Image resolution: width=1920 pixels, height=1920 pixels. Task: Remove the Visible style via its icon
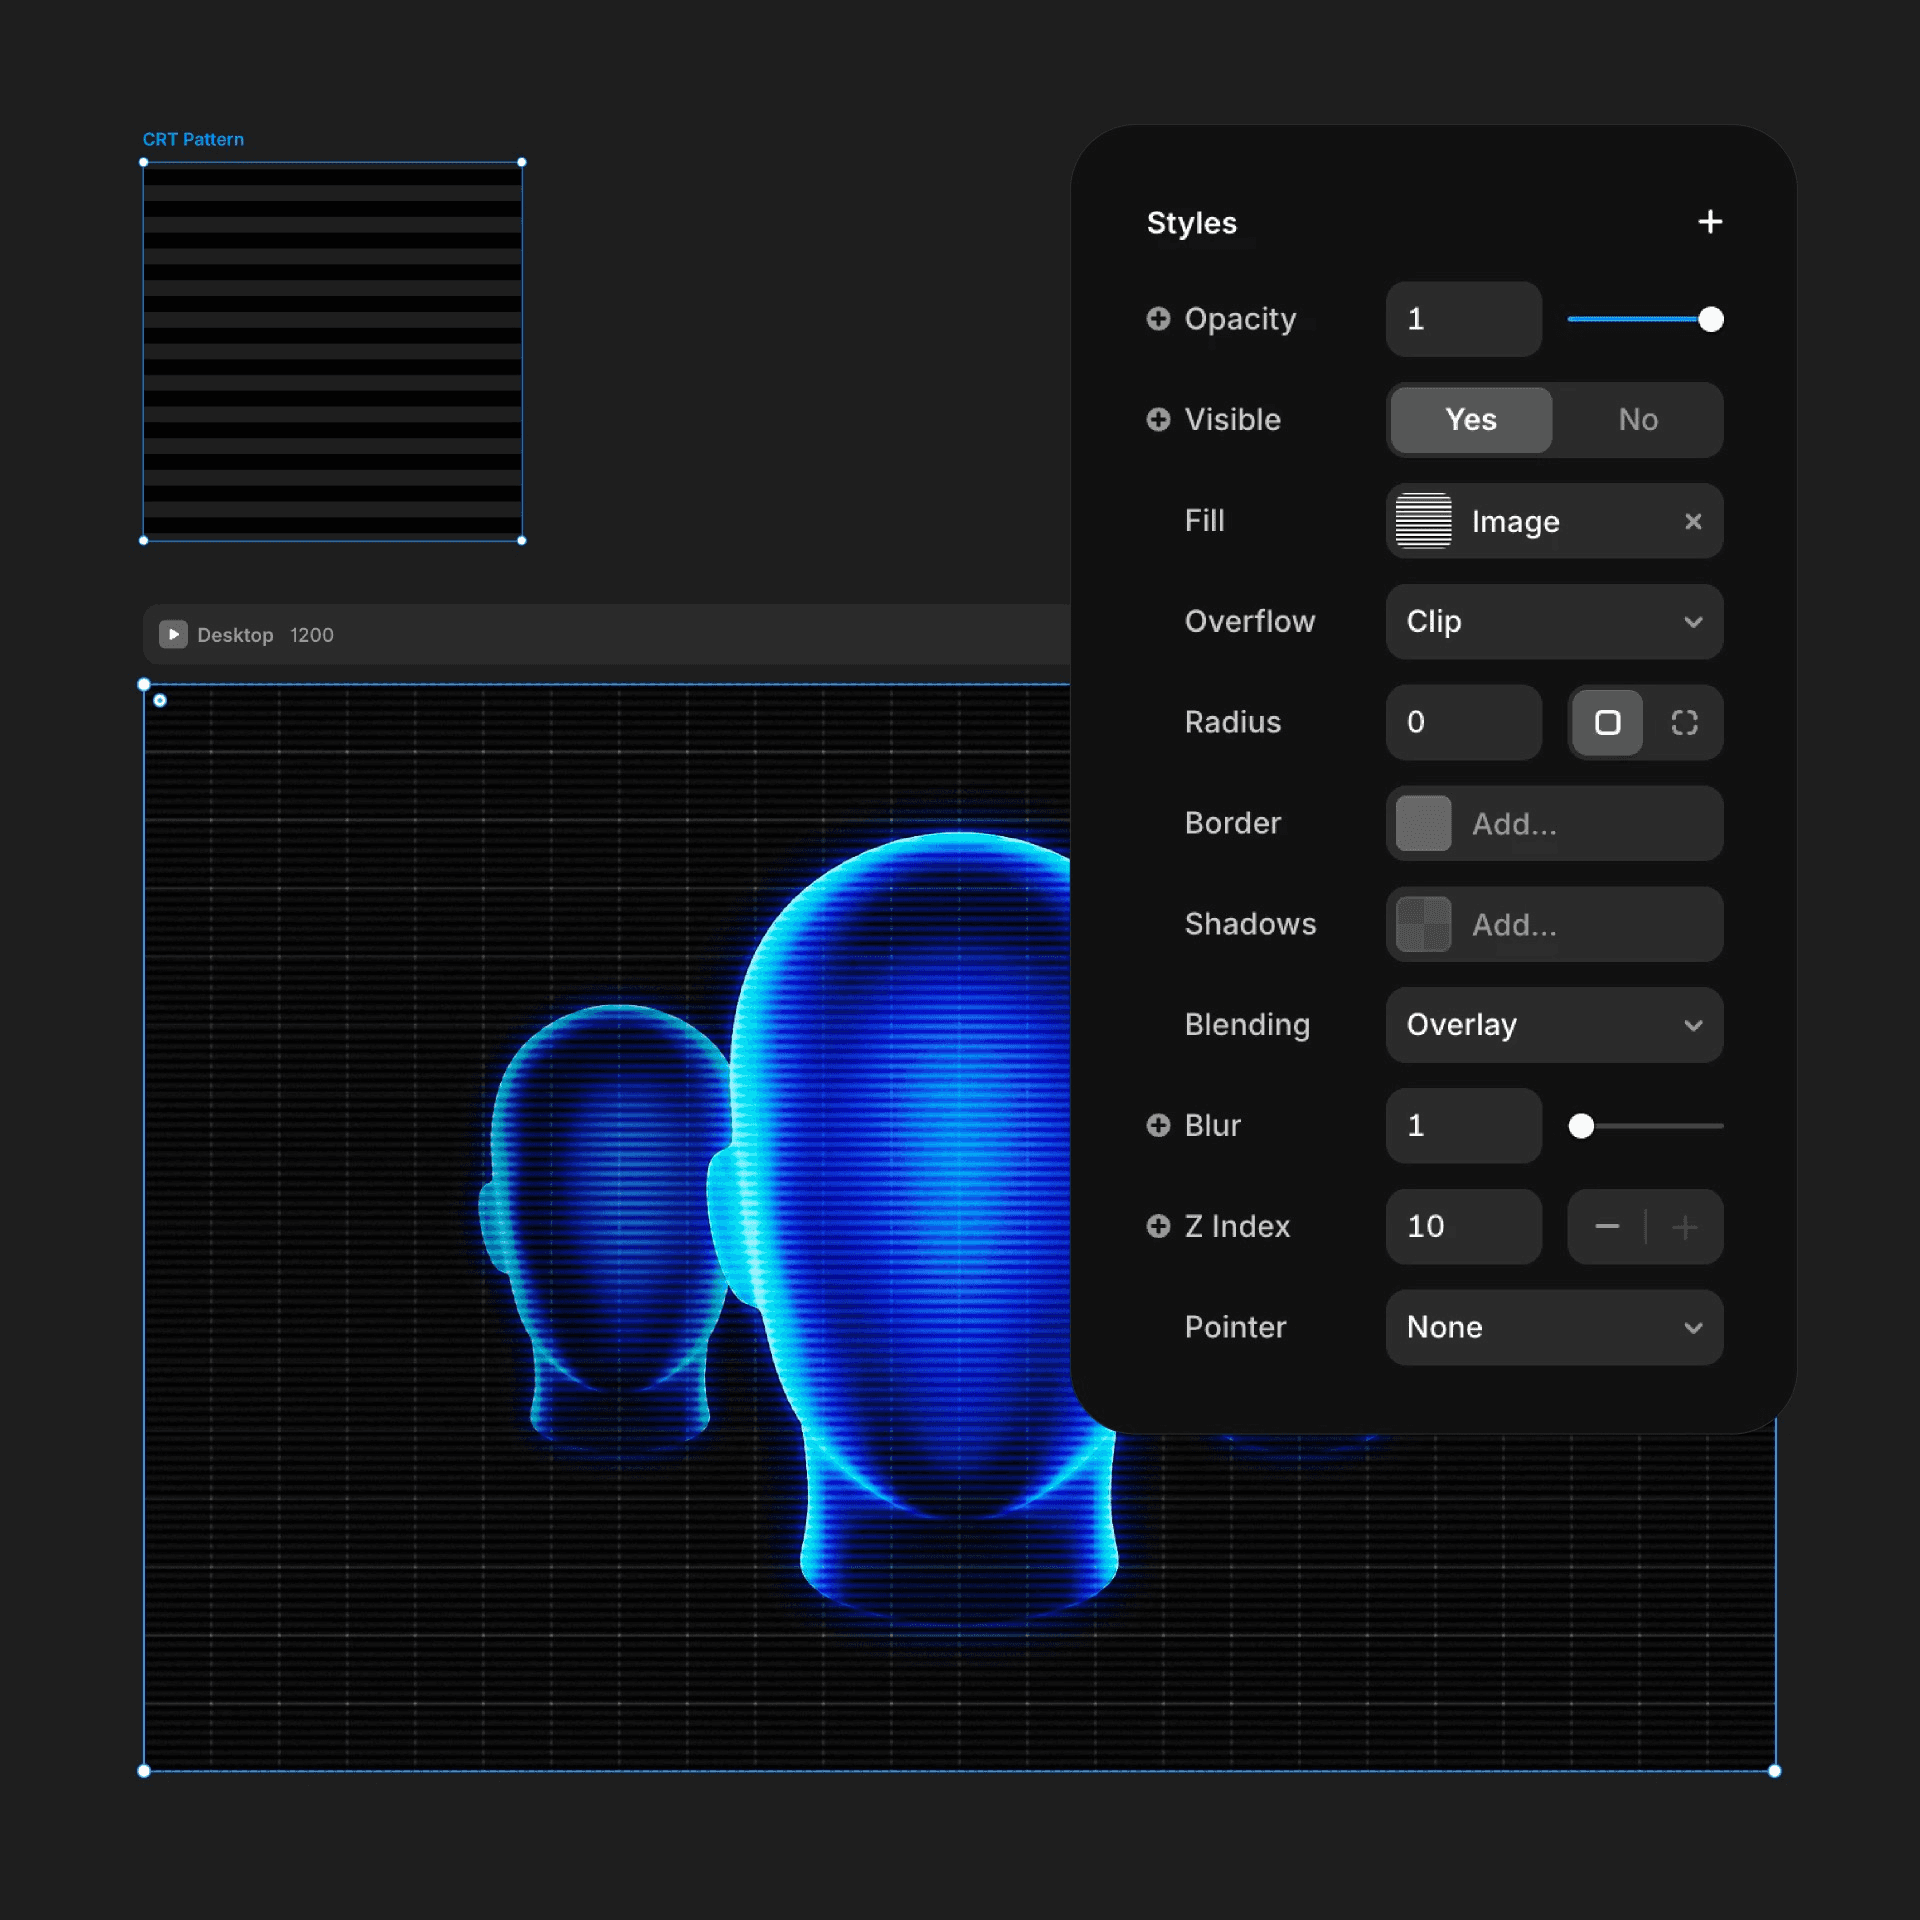1157,419
